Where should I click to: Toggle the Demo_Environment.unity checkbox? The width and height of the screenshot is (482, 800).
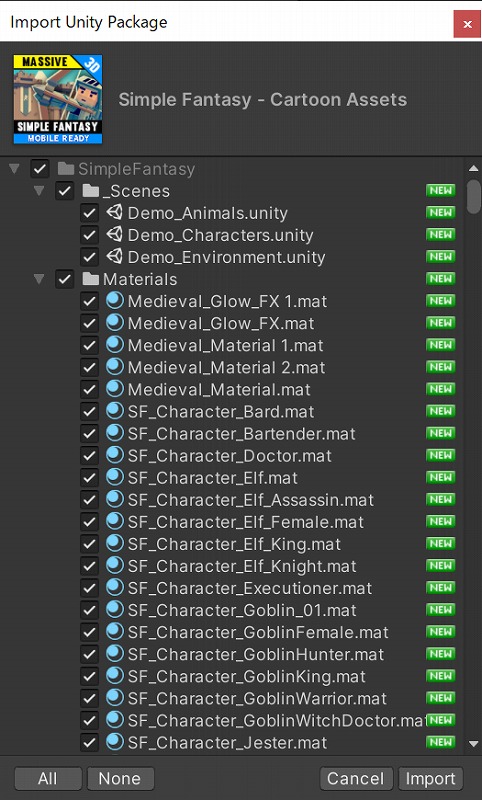click(x=89, y=257)
